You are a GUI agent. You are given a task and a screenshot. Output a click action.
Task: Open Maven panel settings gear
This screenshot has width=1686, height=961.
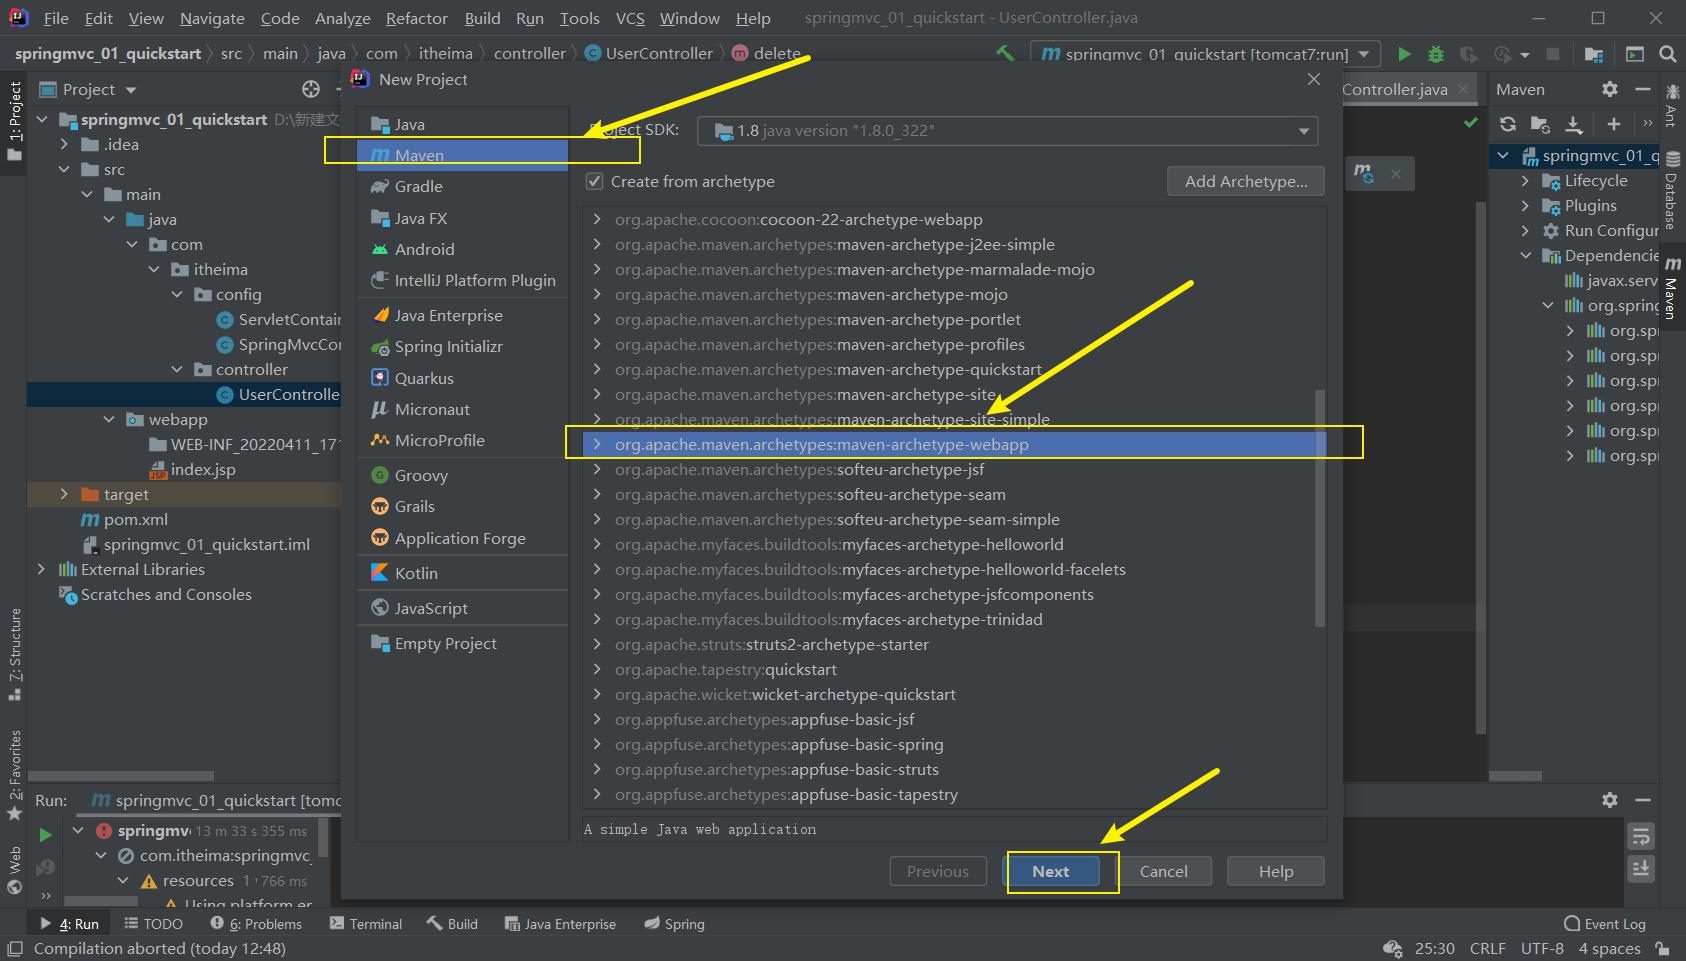pos(1610,89)
